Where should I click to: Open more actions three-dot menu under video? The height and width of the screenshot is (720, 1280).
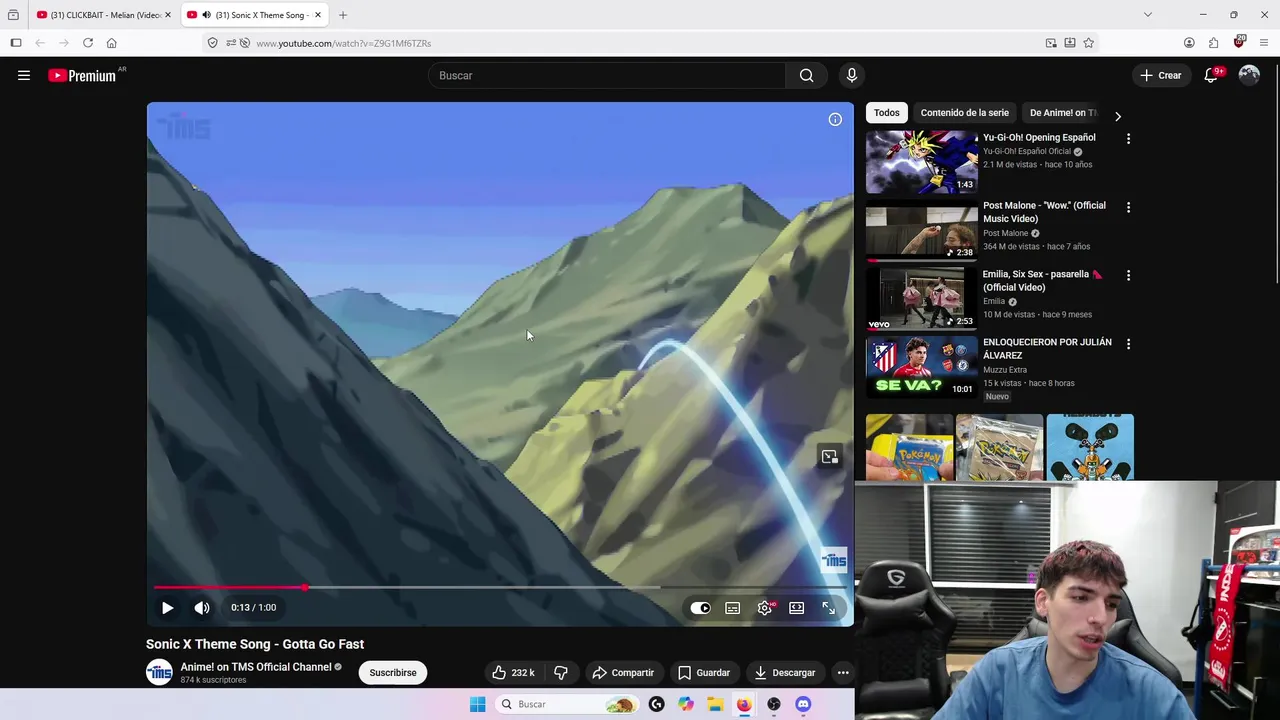pos(843,673)
